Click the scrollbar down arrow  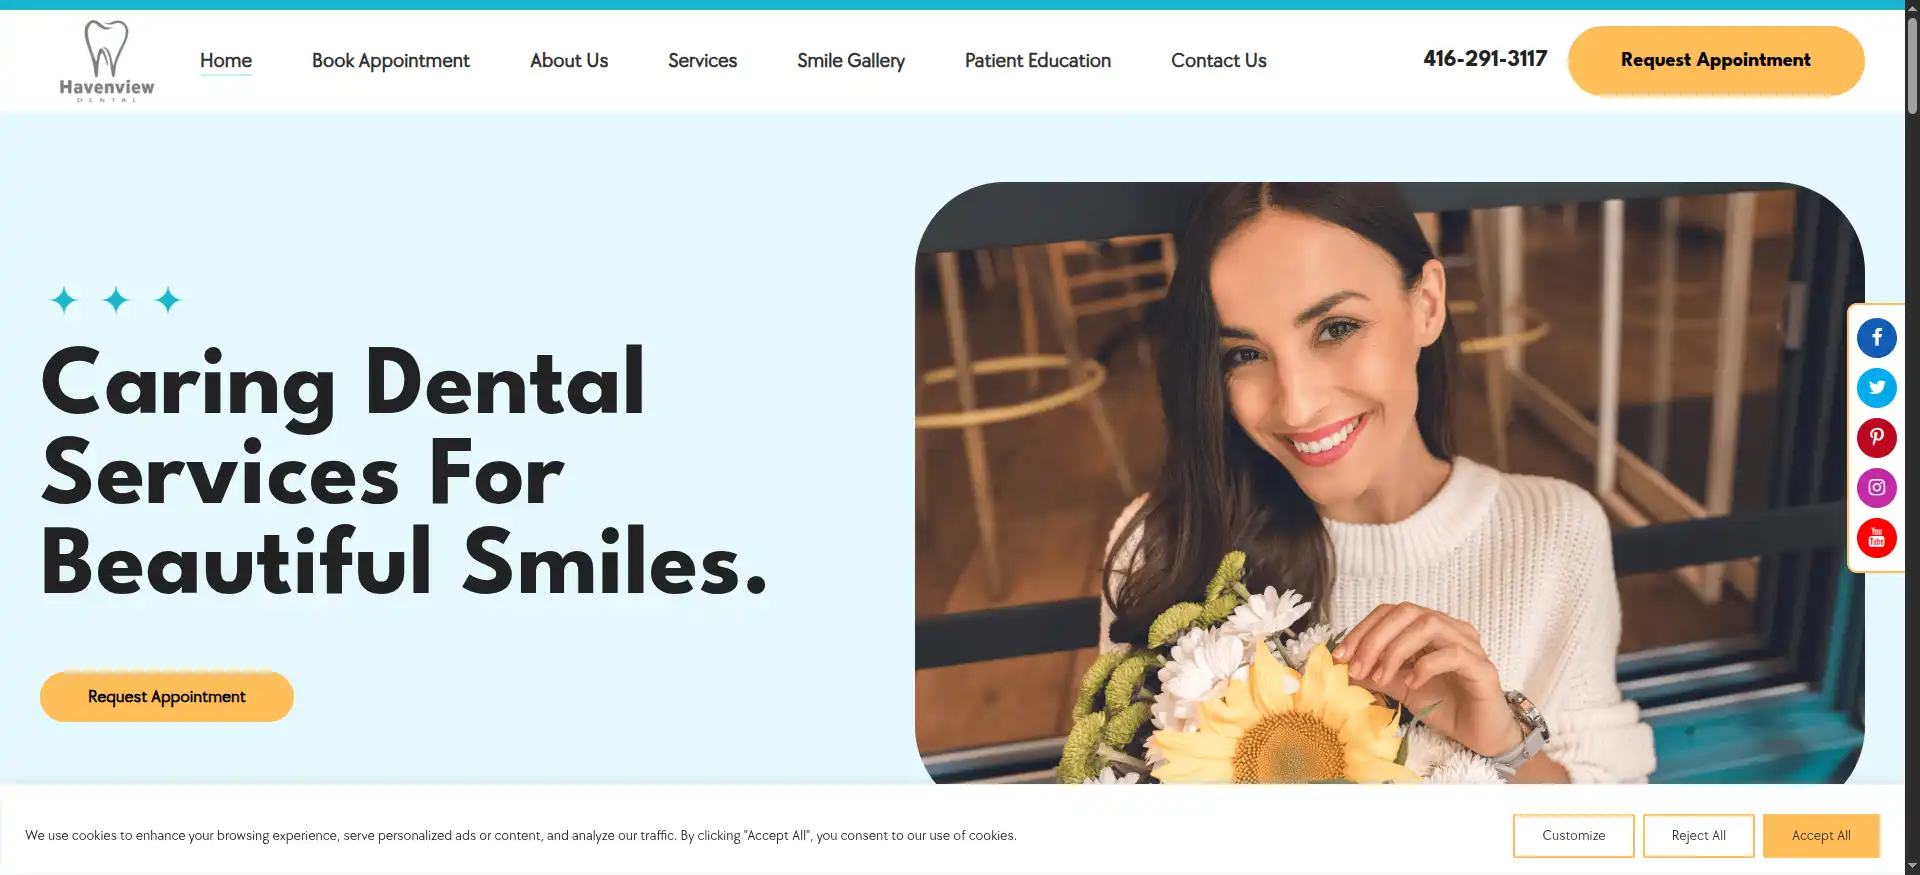pos(1912,867)
